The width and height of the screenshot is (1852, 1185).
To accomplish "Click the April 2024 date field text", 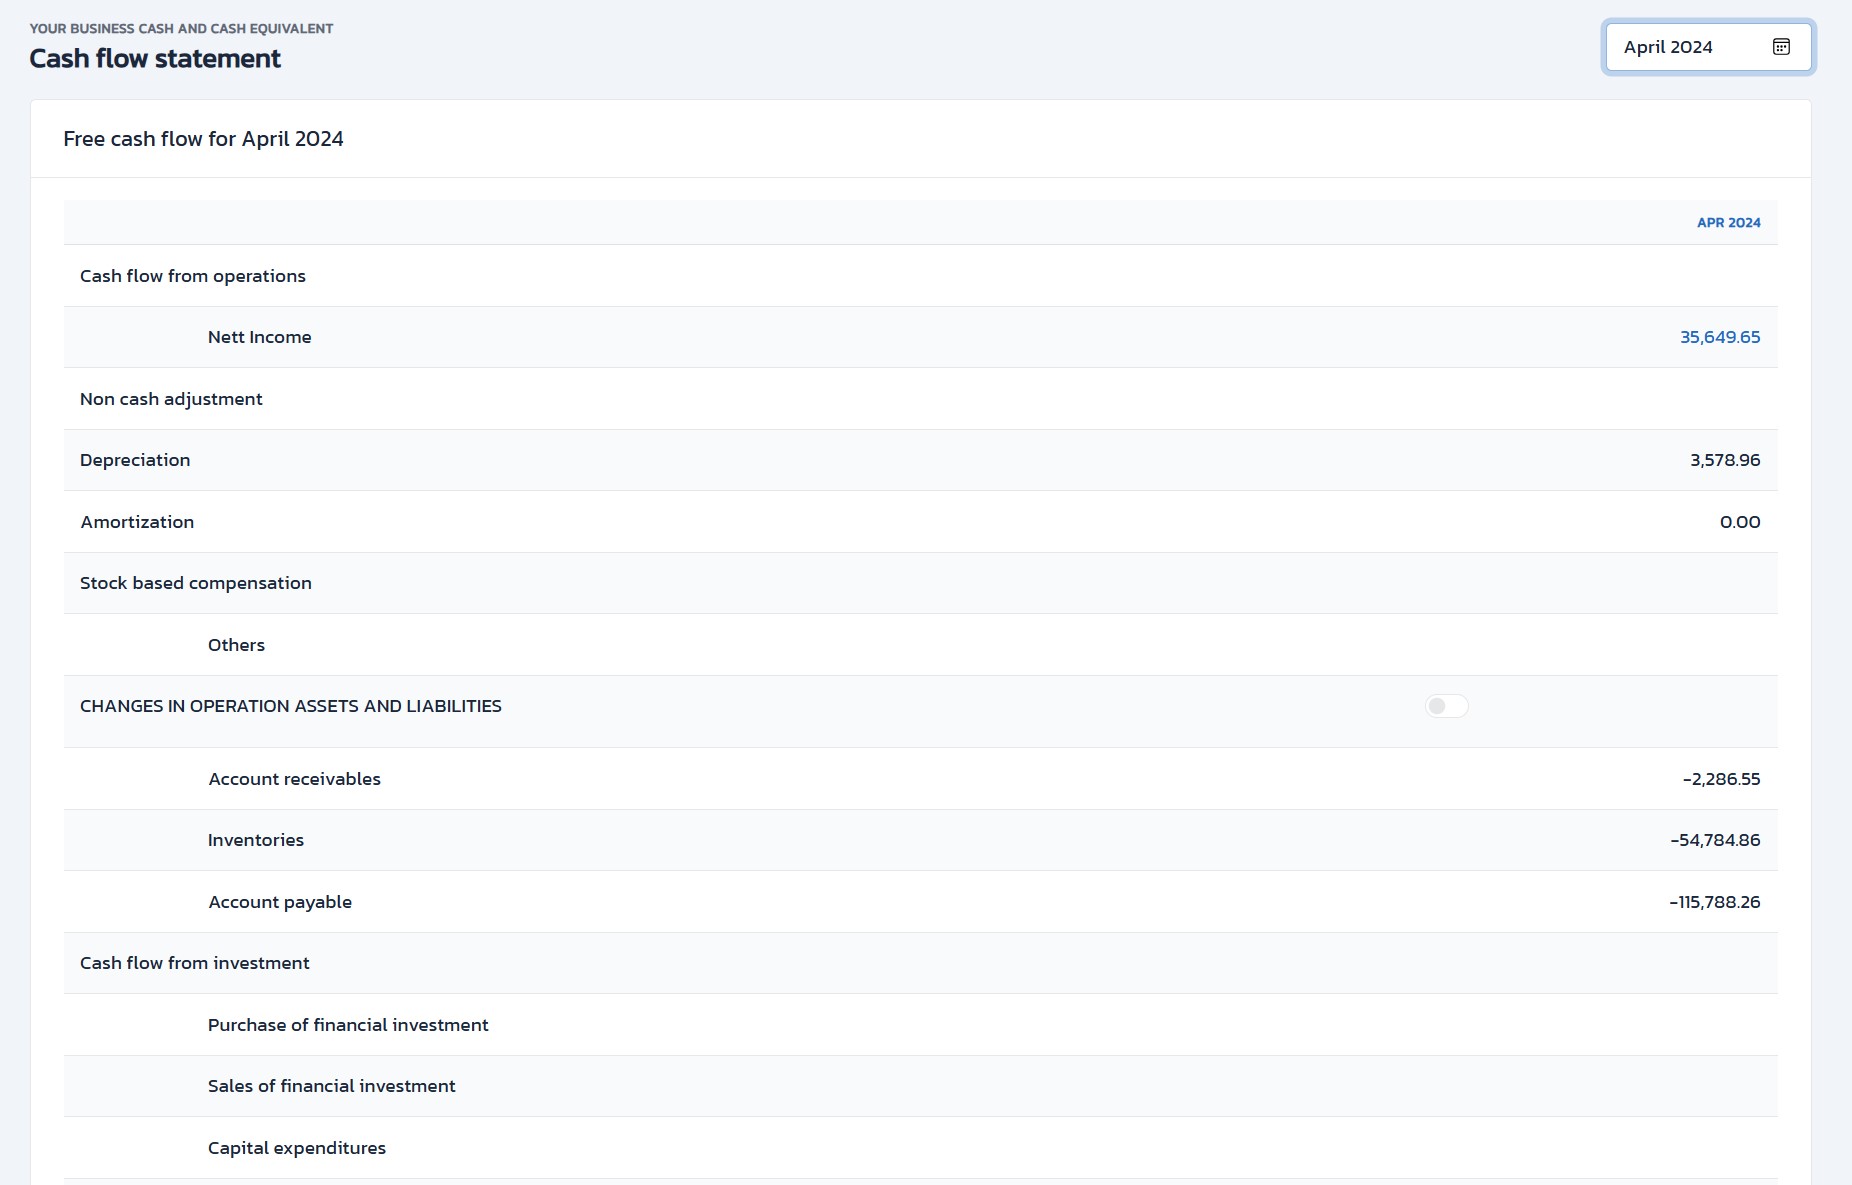I will point(1668,47).
